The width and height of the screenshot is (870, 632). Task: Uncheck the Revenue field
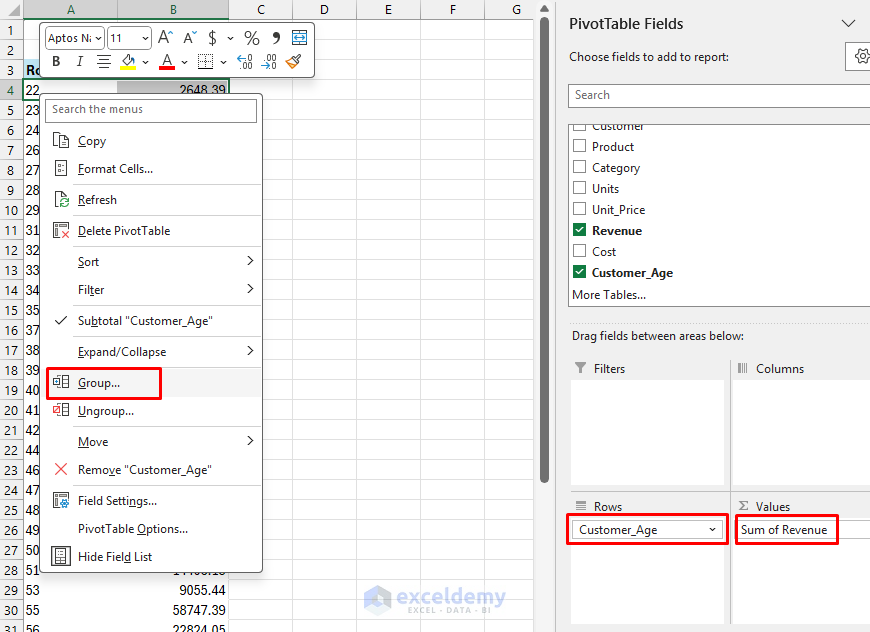coord(580,230)
